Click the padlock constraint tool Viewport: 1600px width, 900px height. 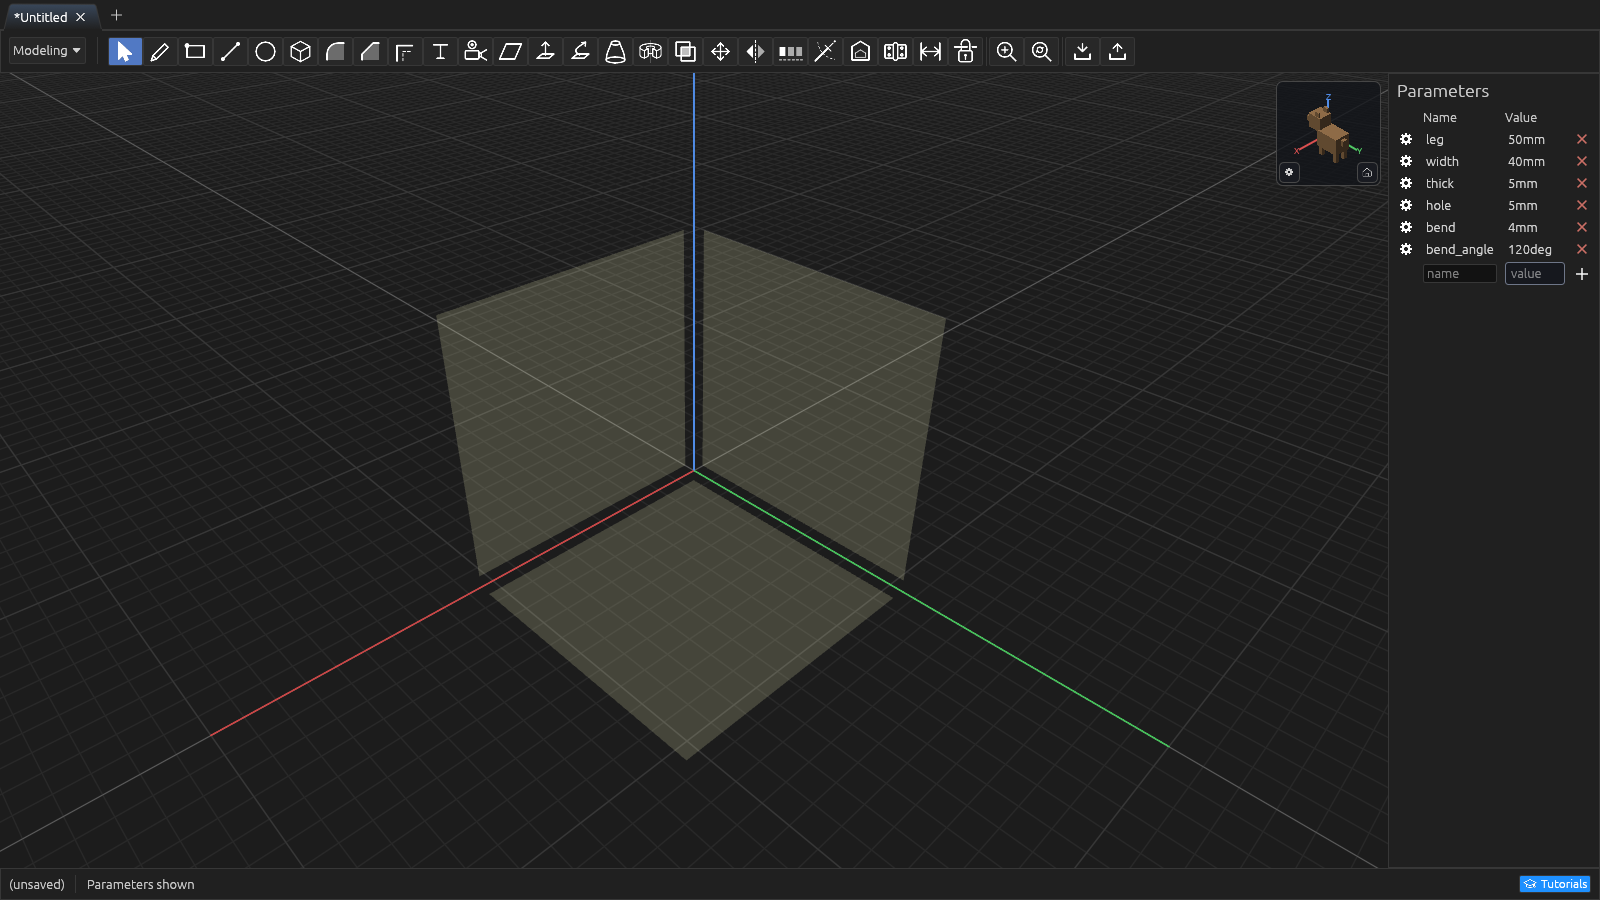click(965, 51)
